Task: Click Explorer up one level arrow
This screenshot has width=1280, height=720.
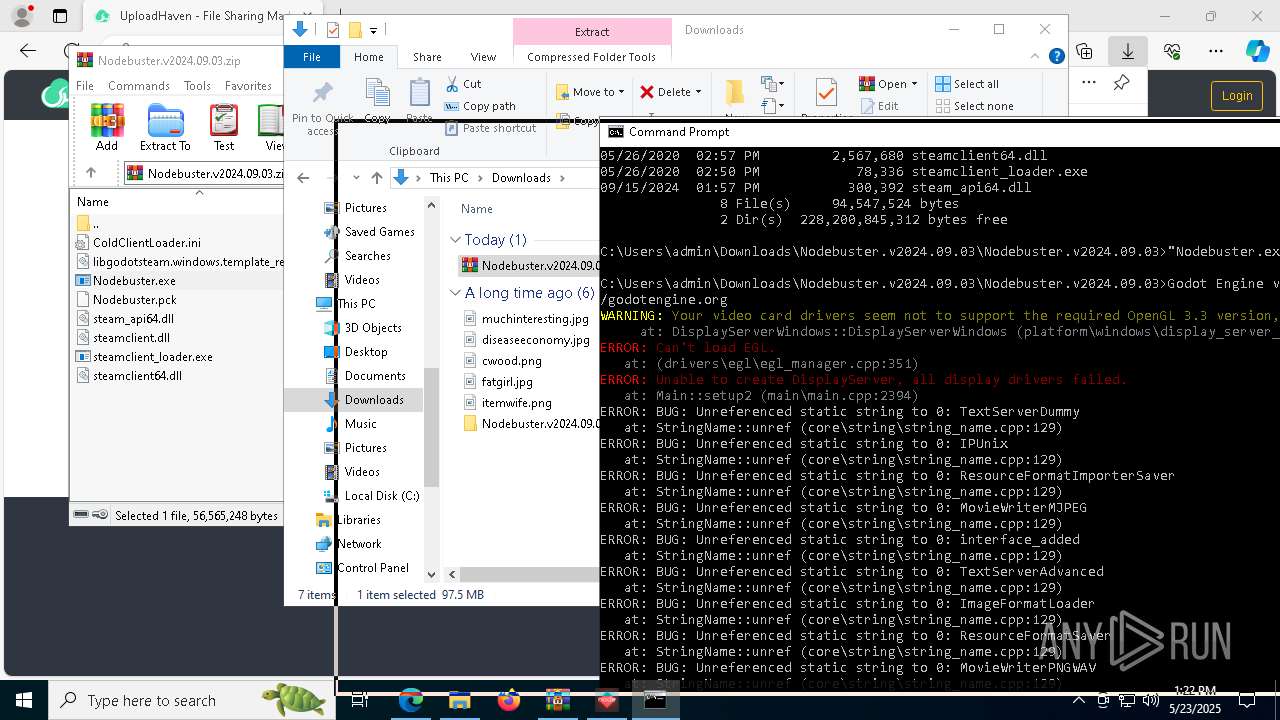Action: point(376,178)
